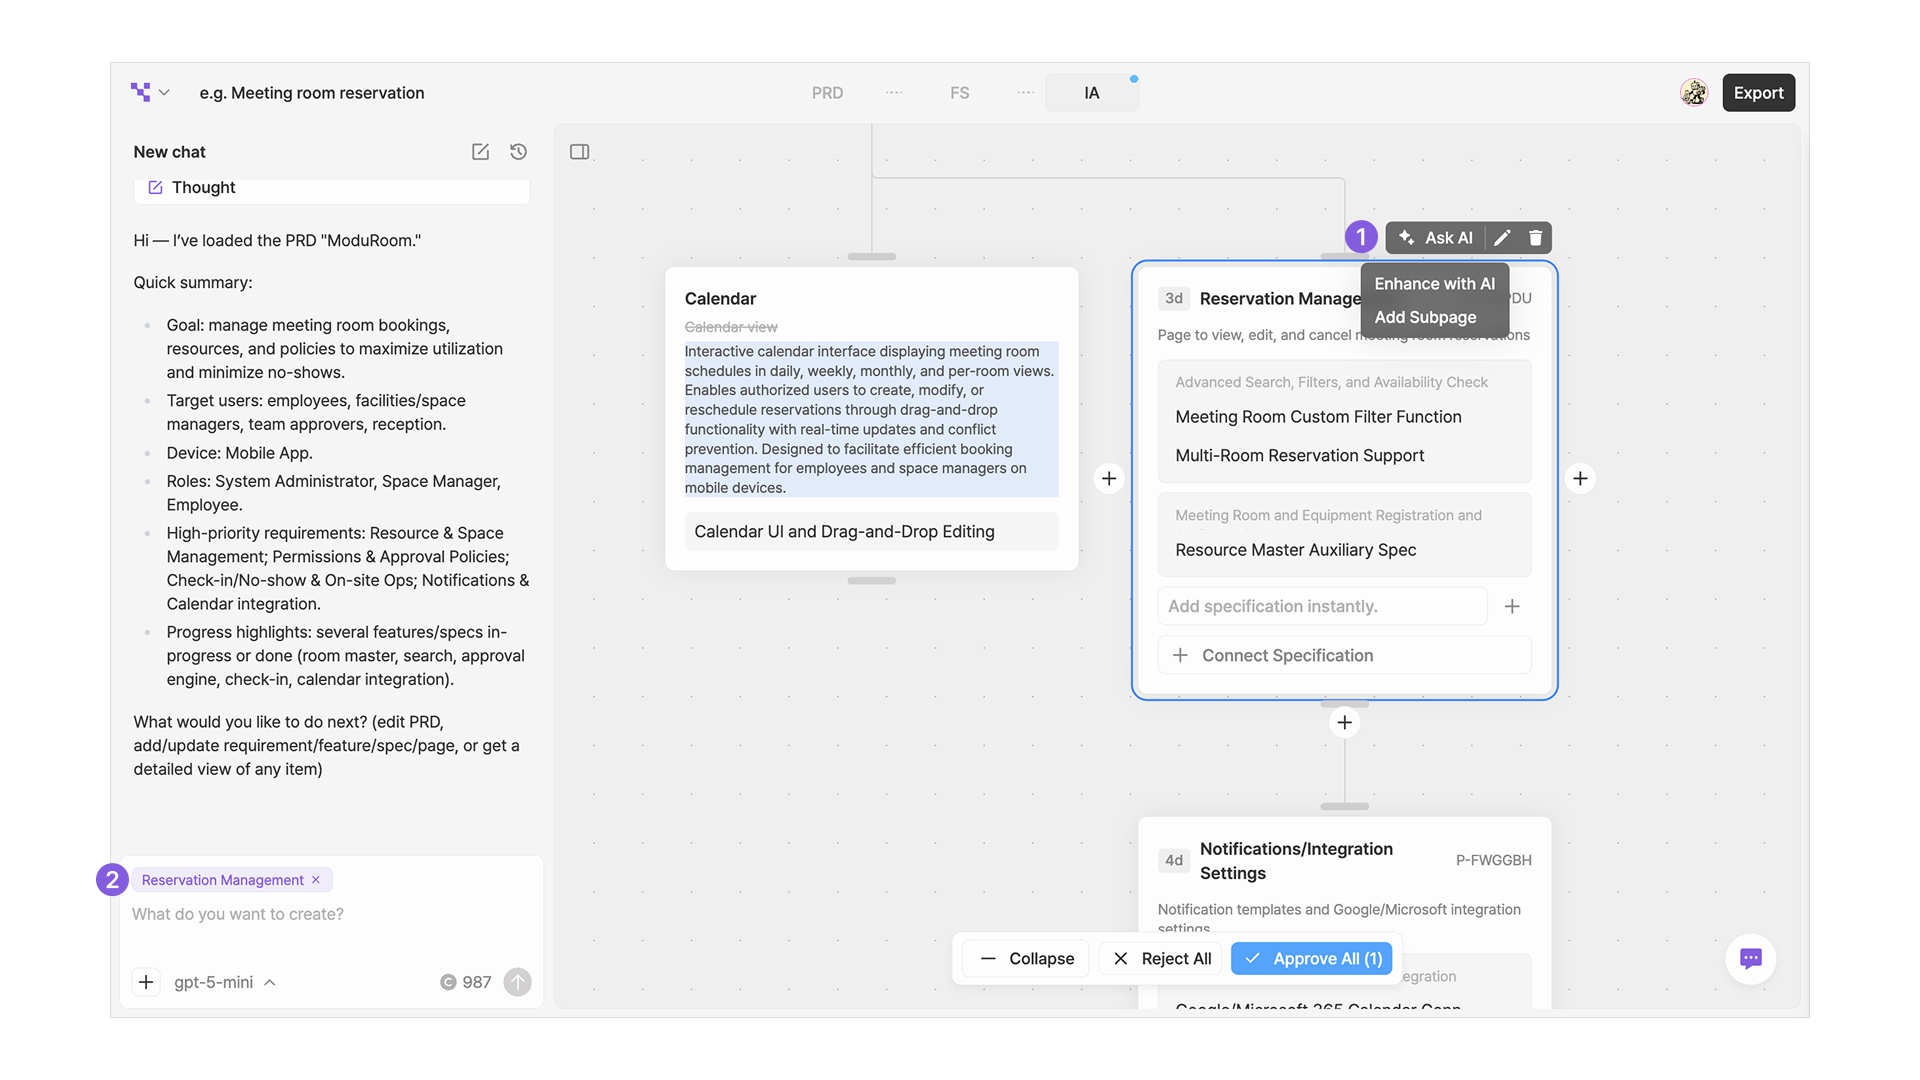1920x1080 pixels.
Task: Open chat history clock icon
Action: 518,152
